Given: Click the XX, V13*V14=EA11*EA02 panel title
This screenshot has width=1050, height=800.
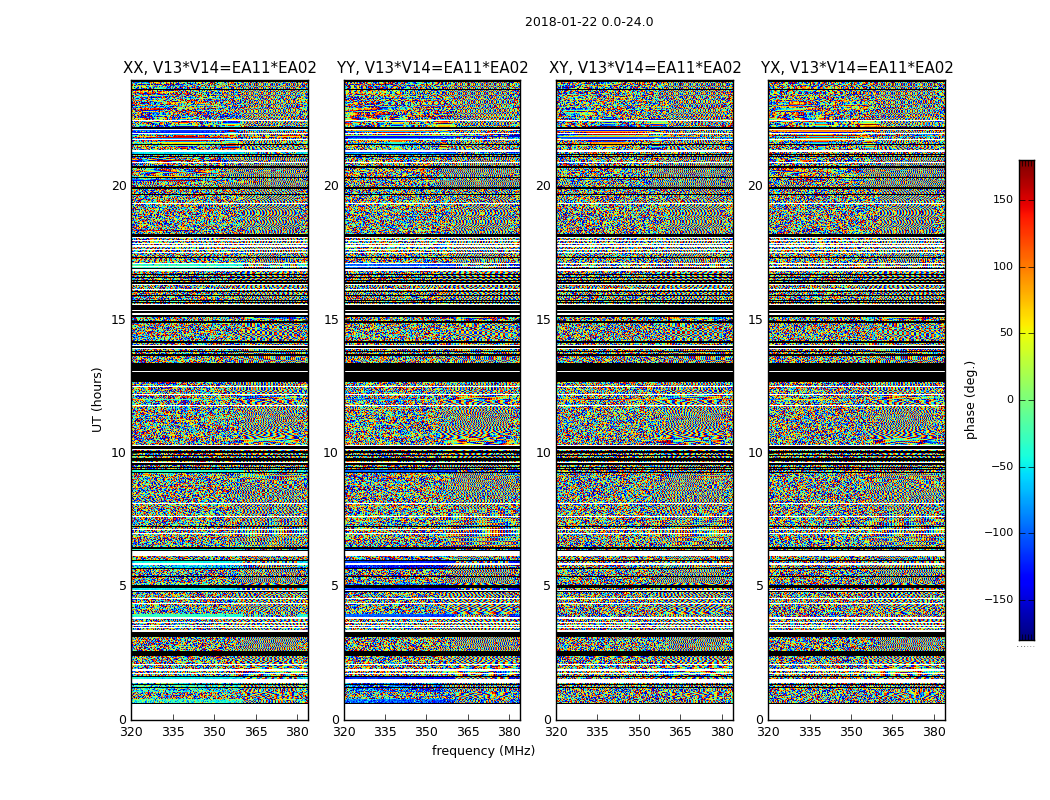Looking at the screenshot, I should [220, 68].
